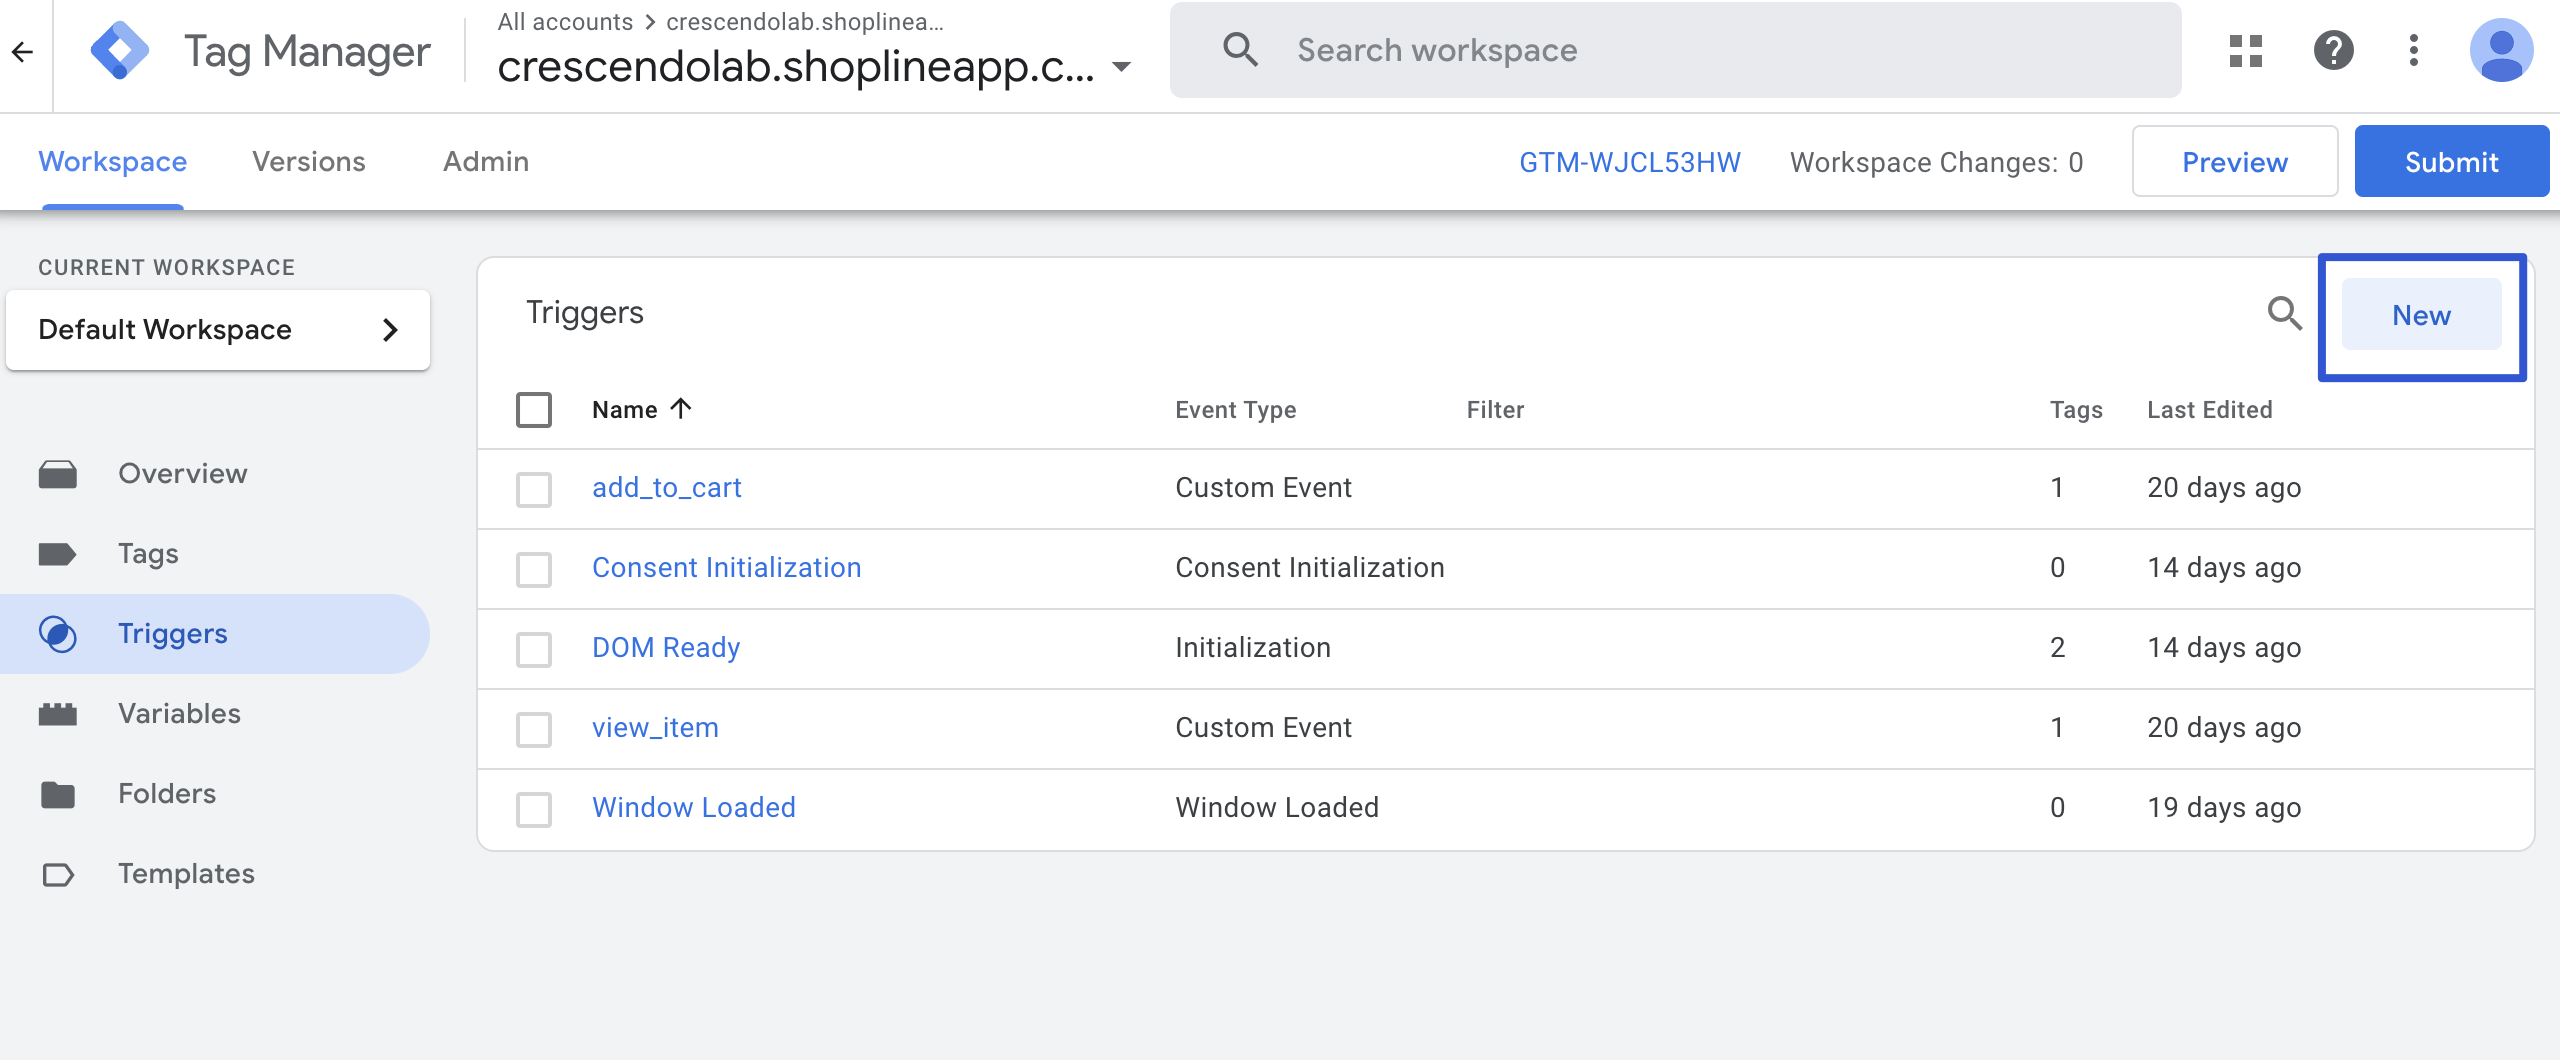Open Variables in the sidebar
The height and width of the screenshot is (1060, 2560).
click(179, 714)
